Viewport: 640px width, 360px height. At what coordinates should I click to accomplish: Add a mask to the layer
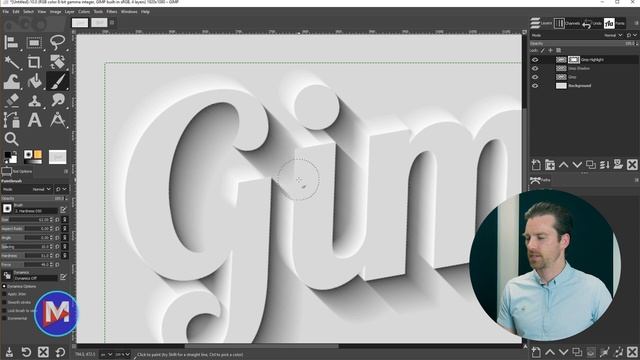618,164
